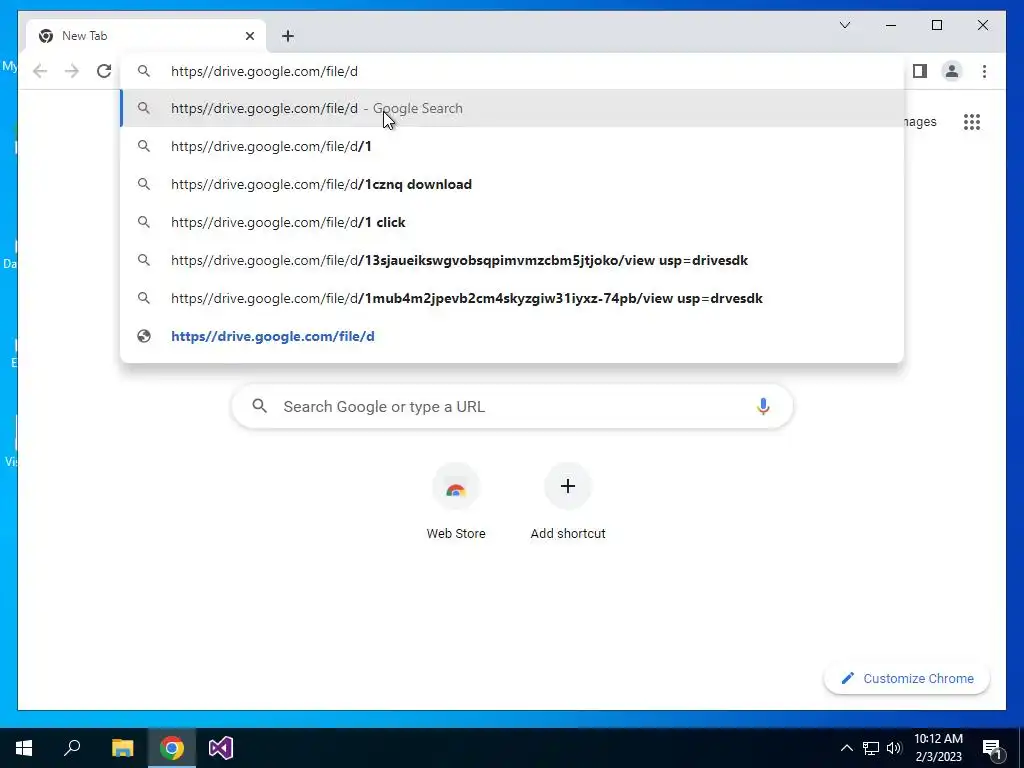Viewport: 1024px width, 768px height.
Task: Select suggestion ending in '/d/1'
Action: pos(512,146)
